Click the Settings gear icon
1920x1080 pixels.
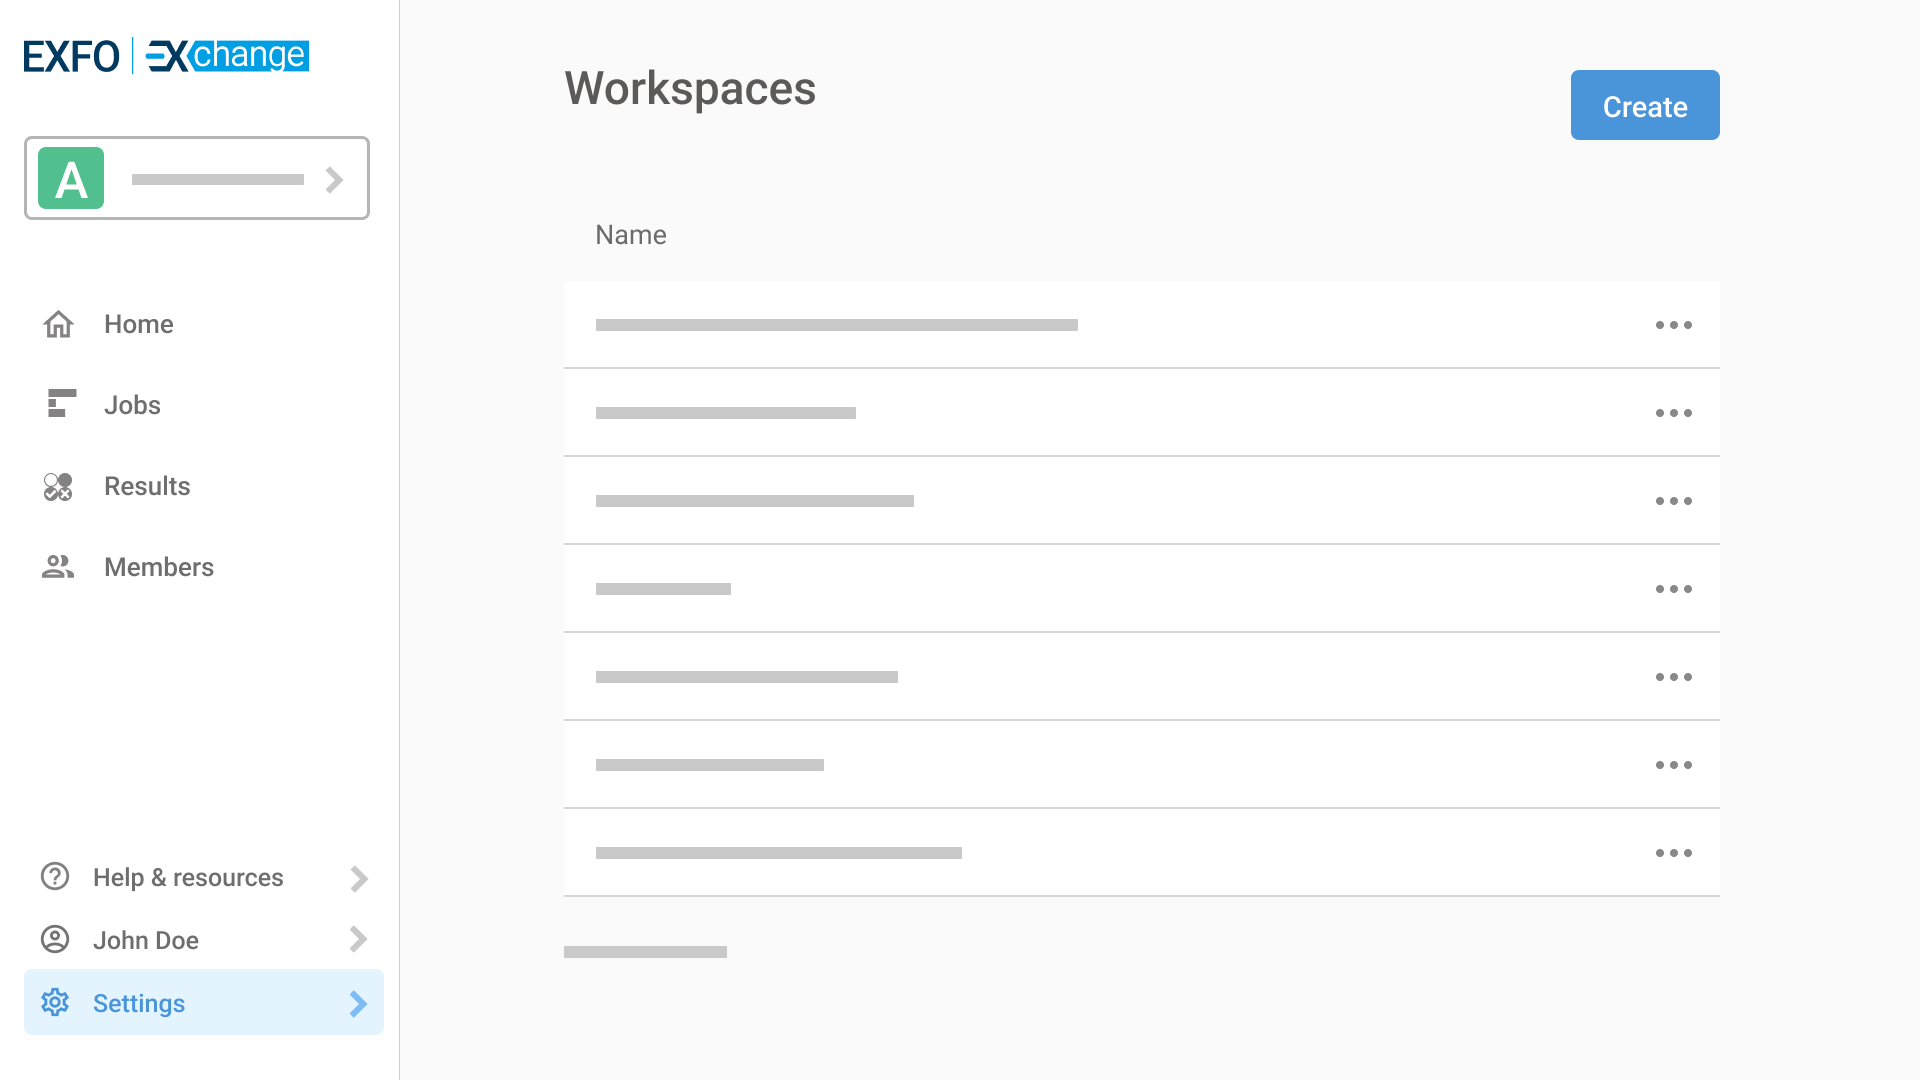(x=55, y=1002)
